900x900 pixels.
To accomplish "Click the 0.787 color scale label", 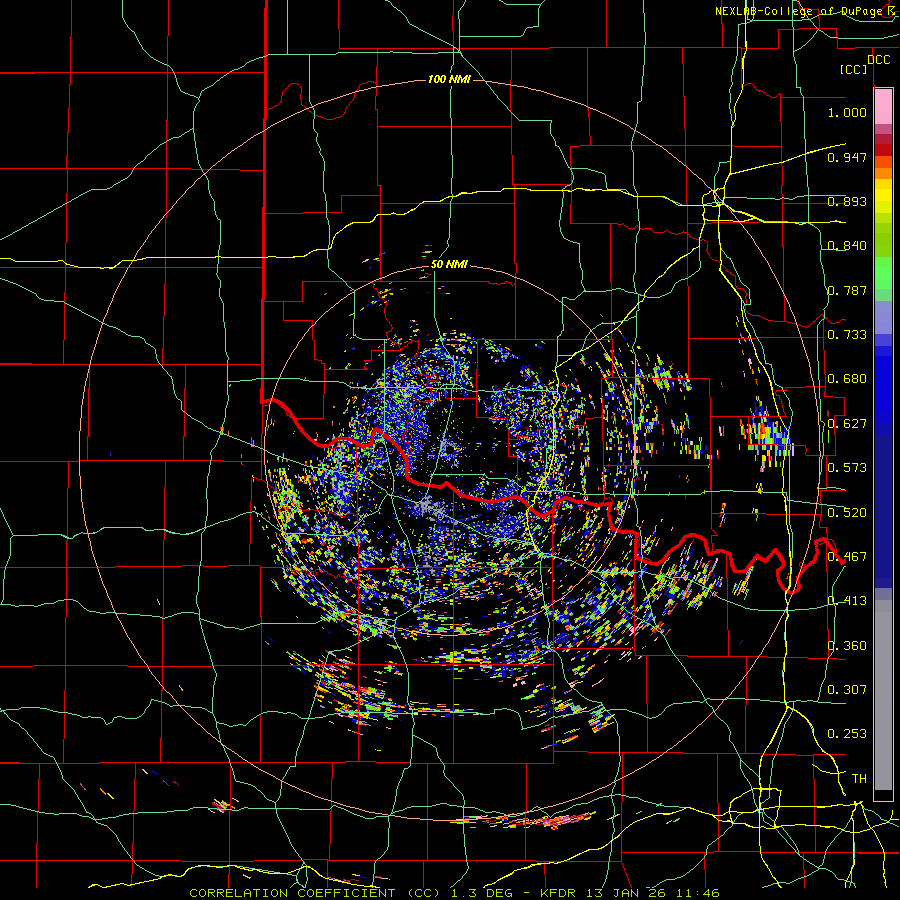I will click(x=847, y=290).
